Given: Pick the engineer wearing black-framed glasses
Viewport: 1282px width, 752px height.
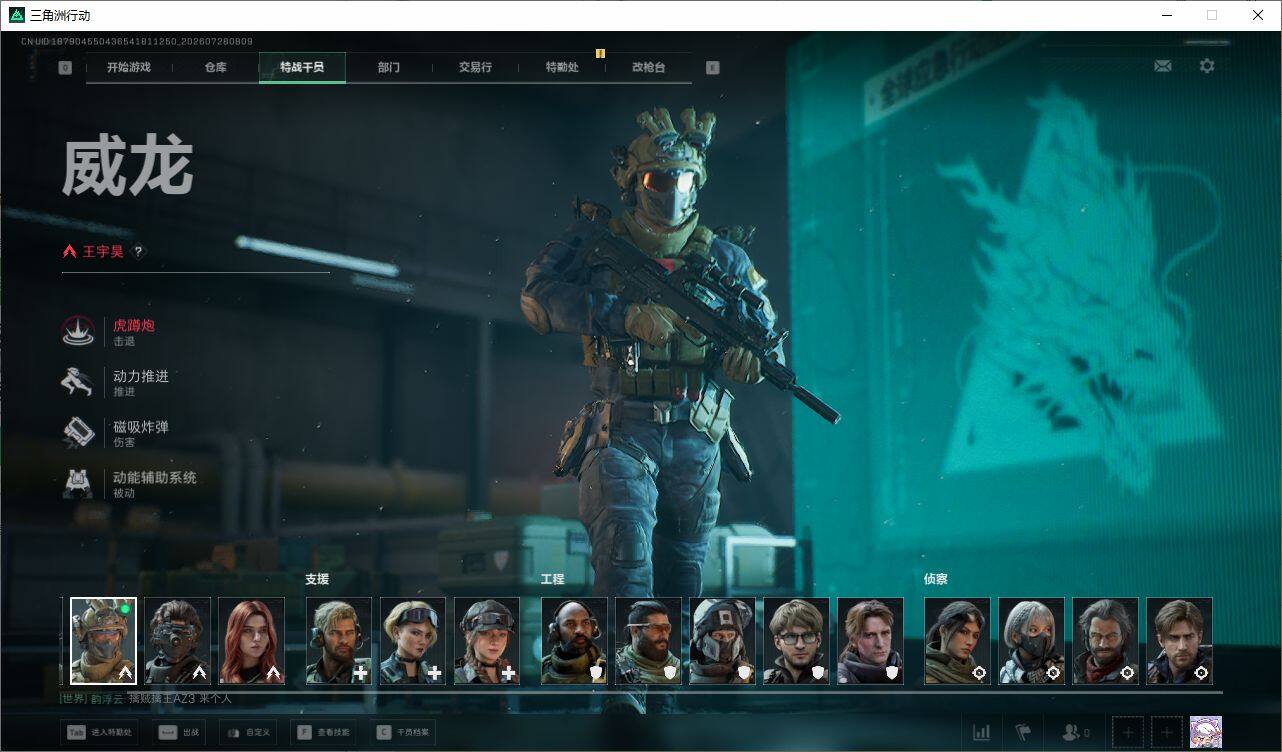Looking at the screenshot, I should point(796,641).
